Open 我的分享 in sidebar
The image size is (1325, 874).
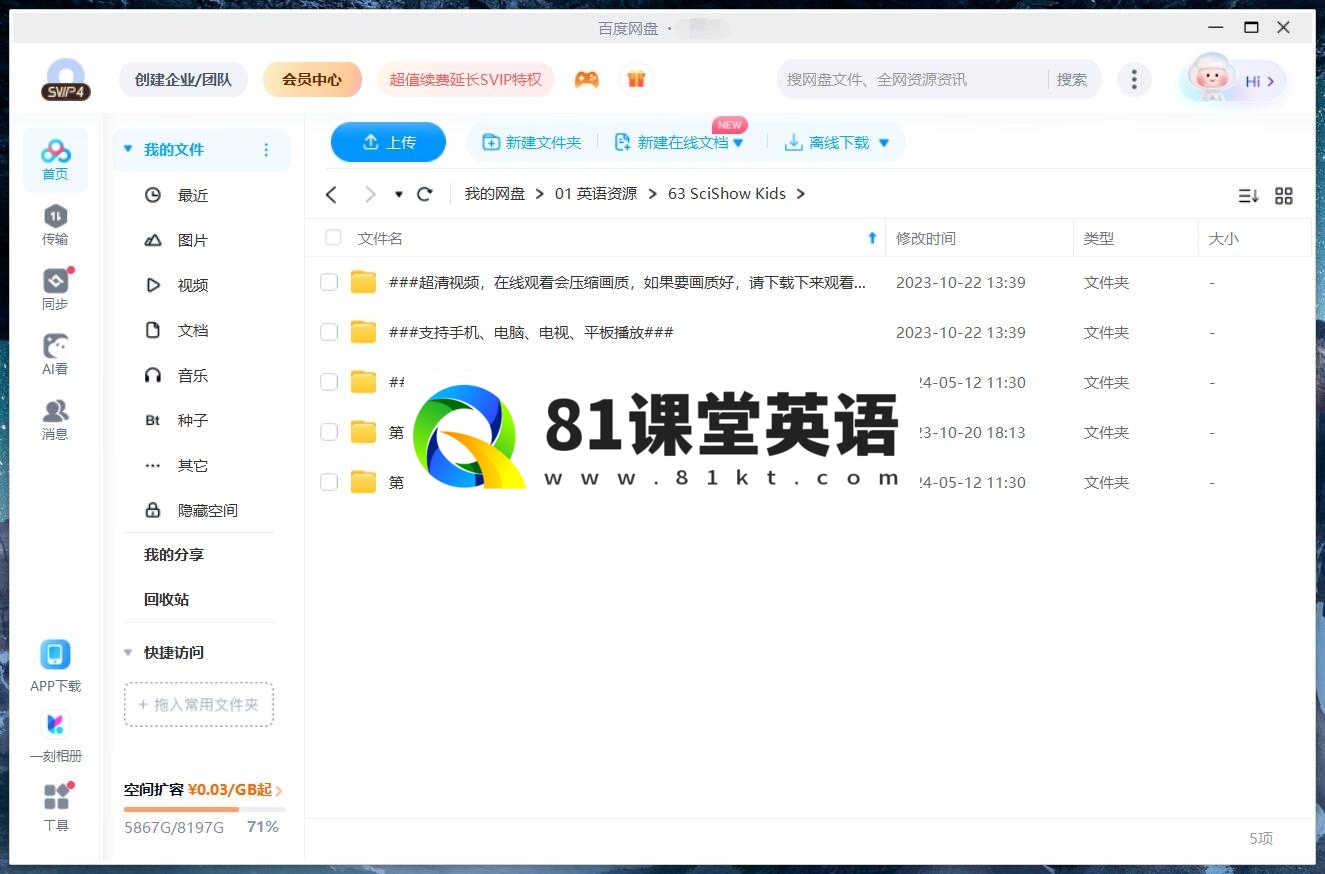pyautogui.click(x=174, y=555)
